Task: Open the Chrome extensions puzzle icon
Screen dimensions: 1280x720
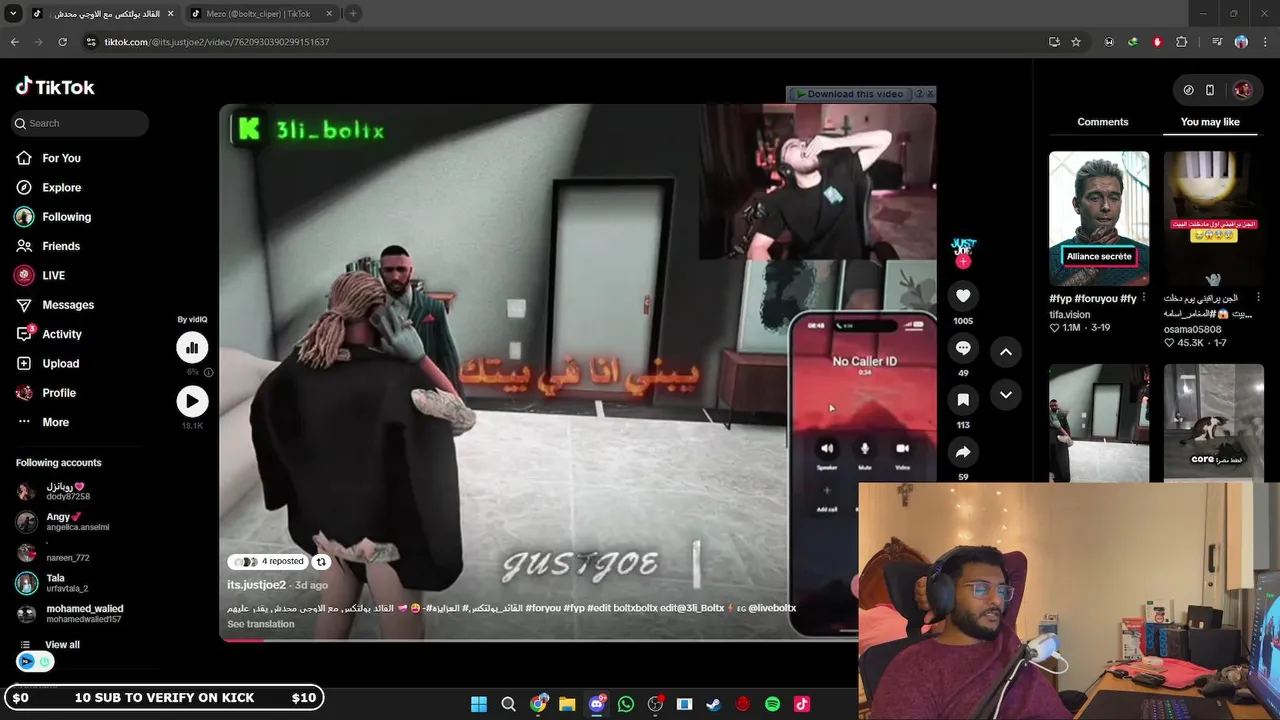Action: [1181, 42]
